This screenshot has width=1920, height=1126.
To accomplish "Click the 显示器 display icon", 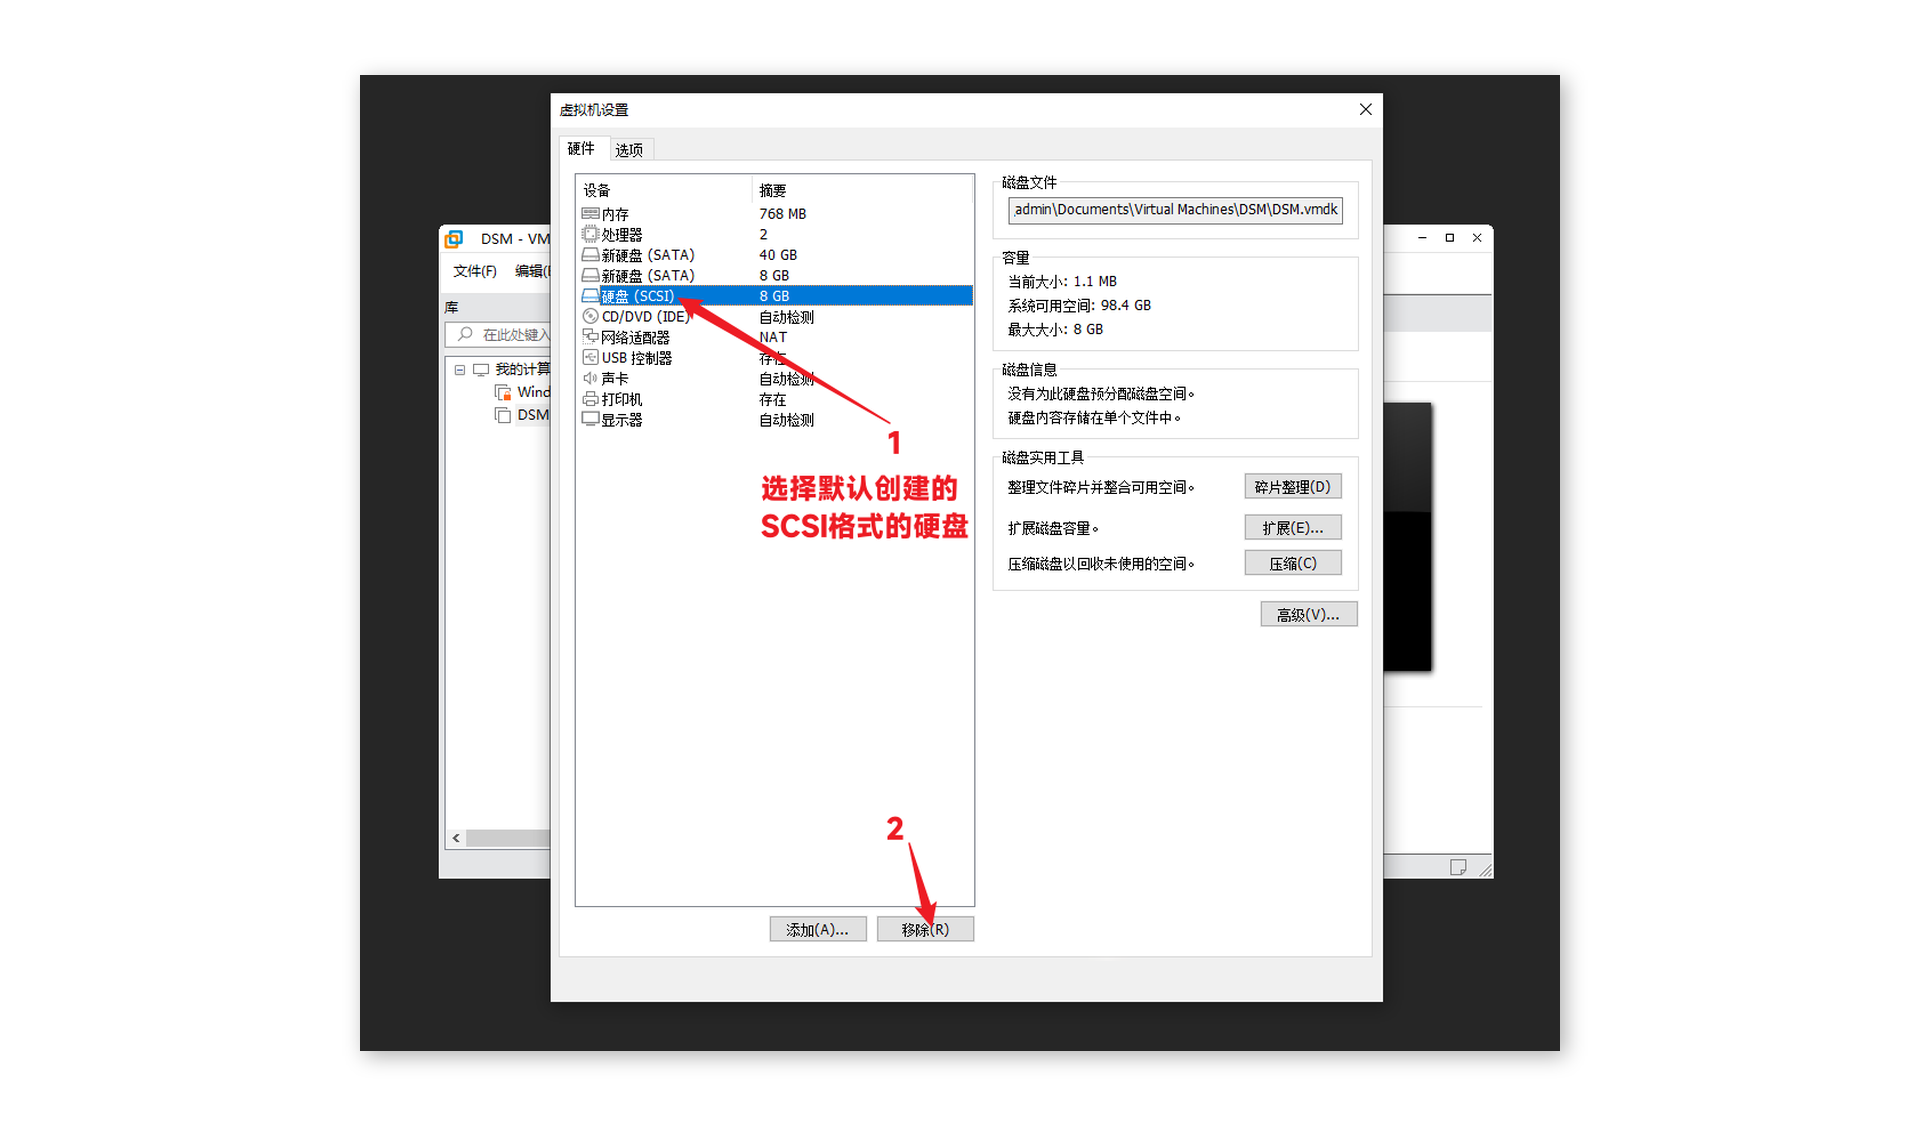I will pyautogui.click(x=590, y=419).
